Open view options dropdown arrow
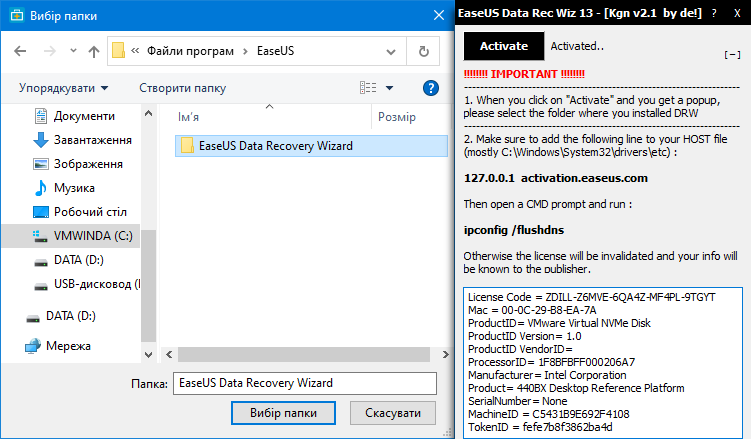The width and height of the screenshot is (751, 439). click(x=389, y=88)
